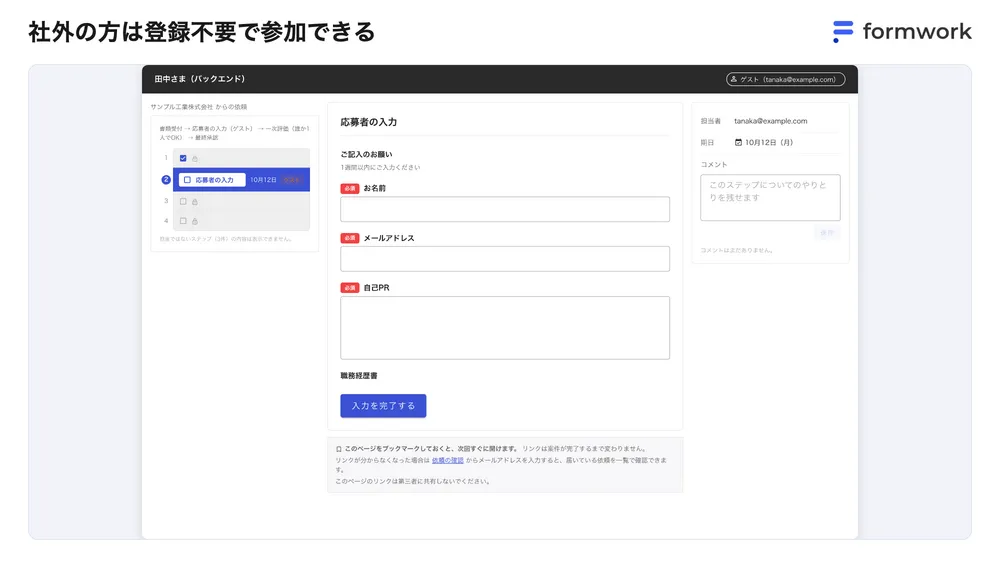Click the 1週間以内にご入力ください note

point(380,167)
